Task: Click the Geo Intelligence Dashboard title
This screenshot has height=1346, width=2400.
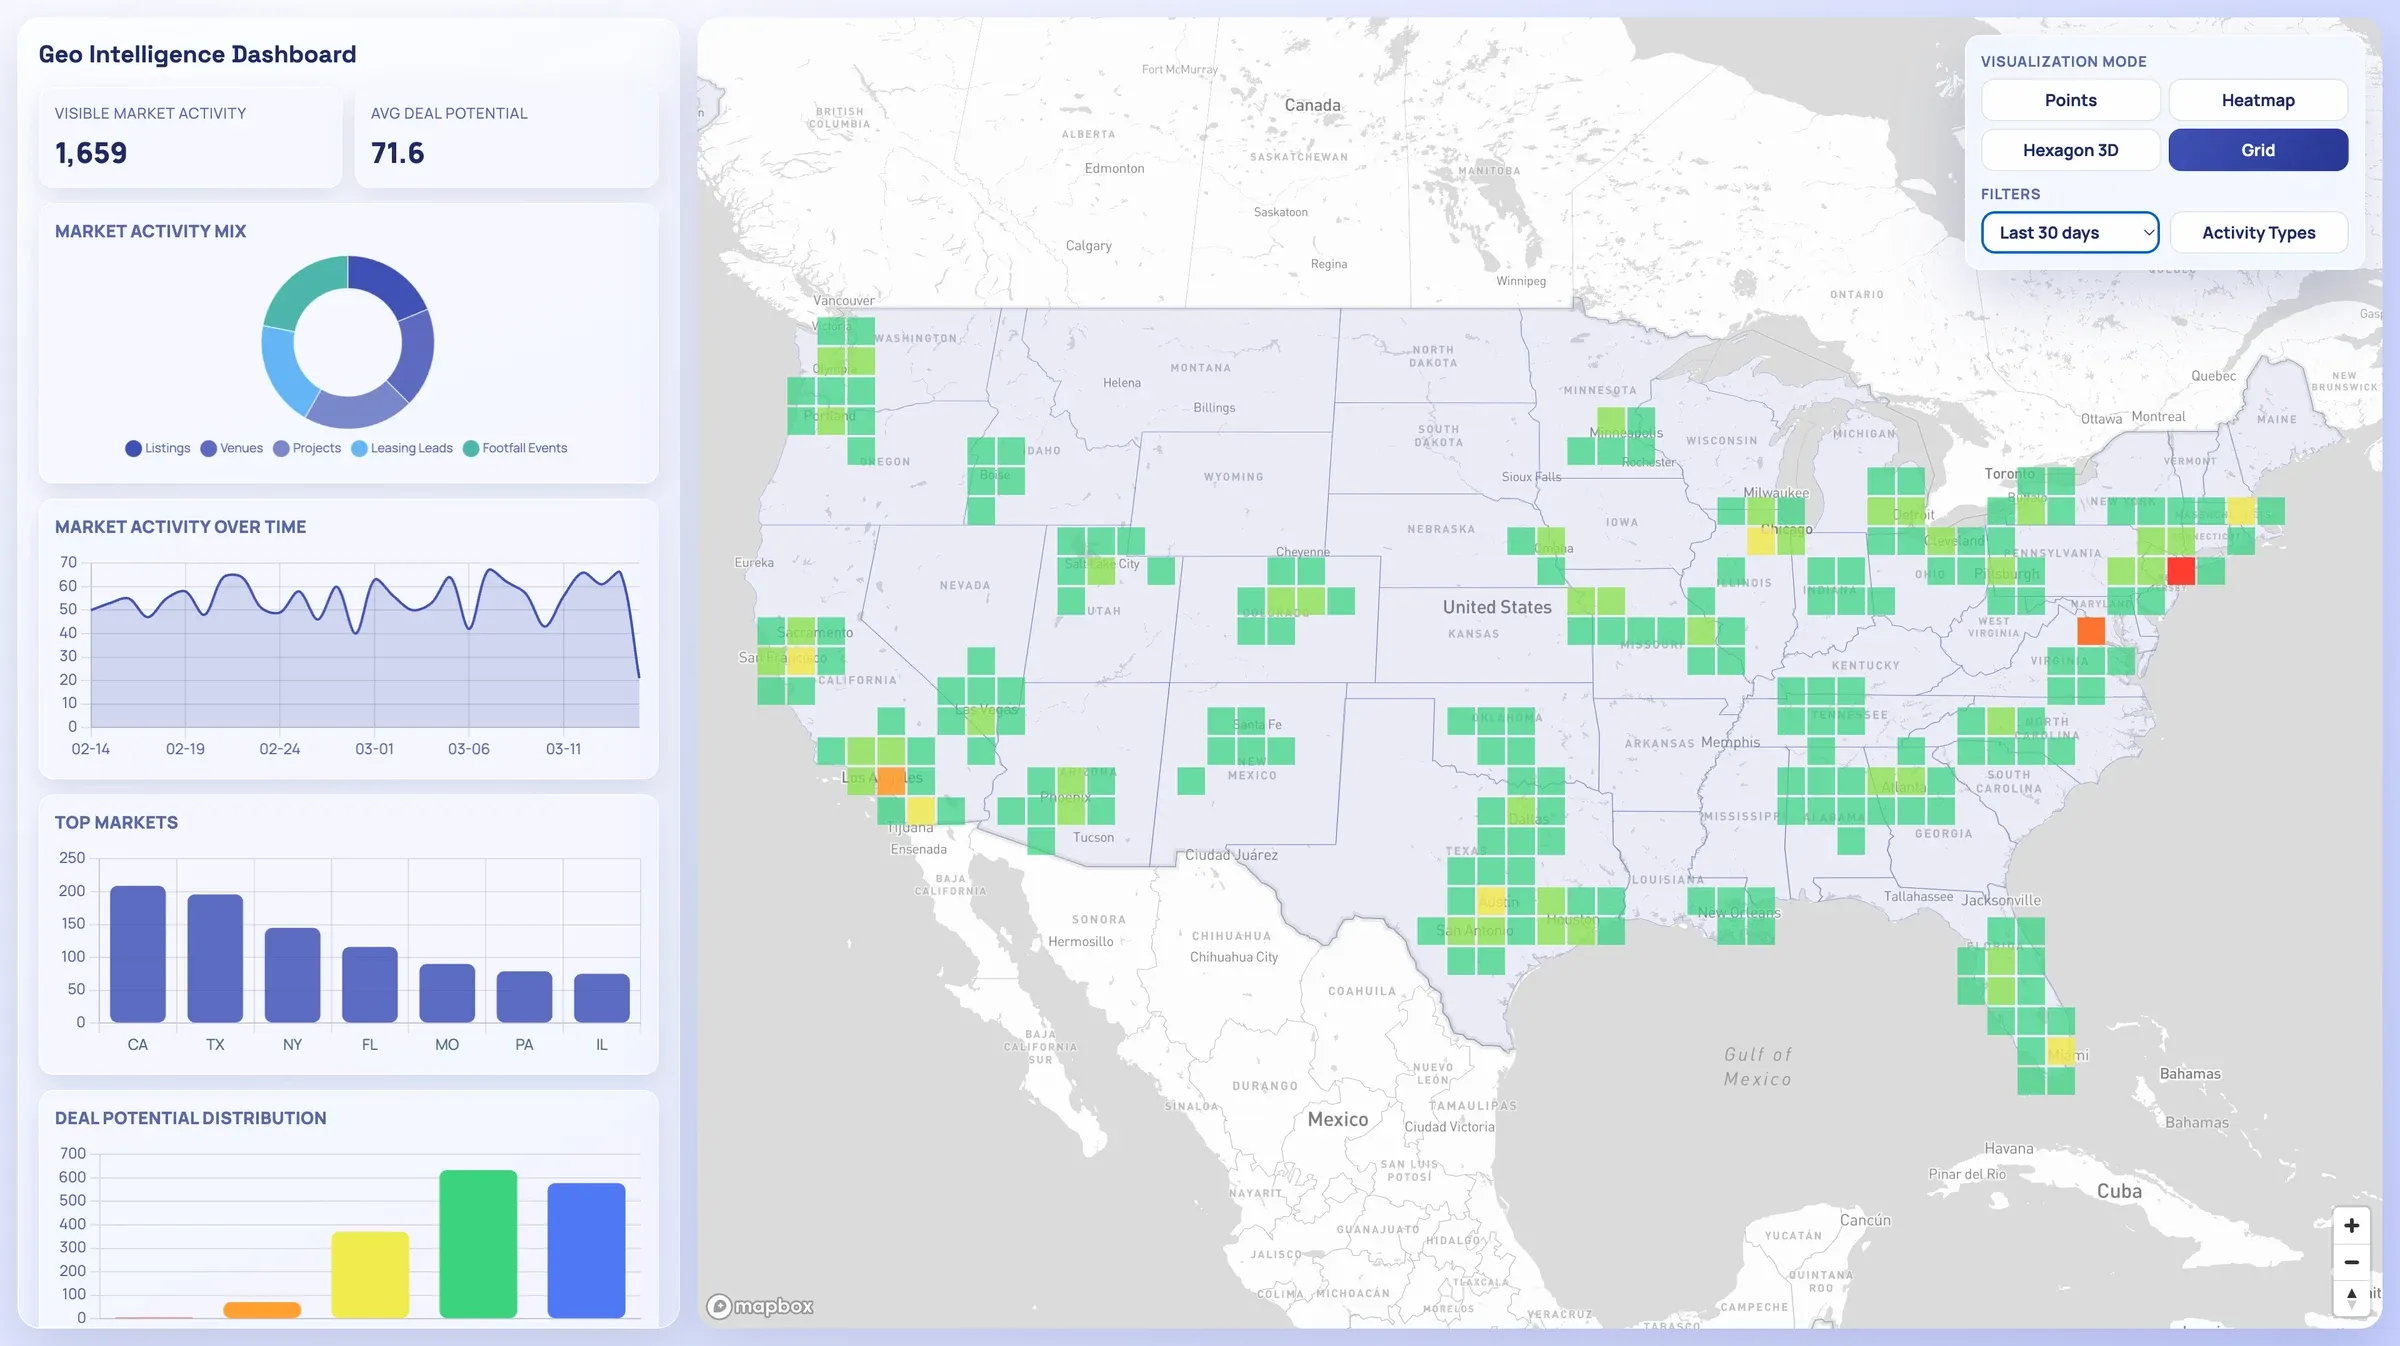Action: [x=197, y=54]
